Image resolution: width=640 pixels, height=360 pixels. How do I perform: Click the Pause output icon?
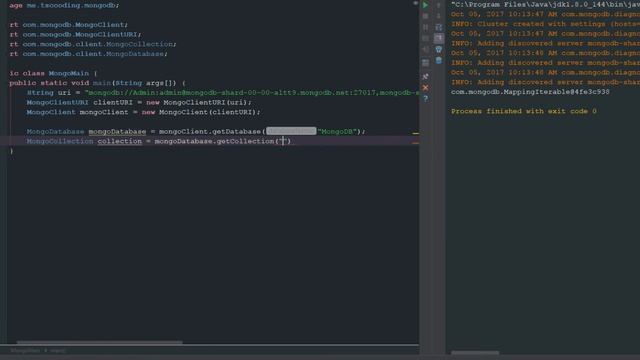[425, 27]
